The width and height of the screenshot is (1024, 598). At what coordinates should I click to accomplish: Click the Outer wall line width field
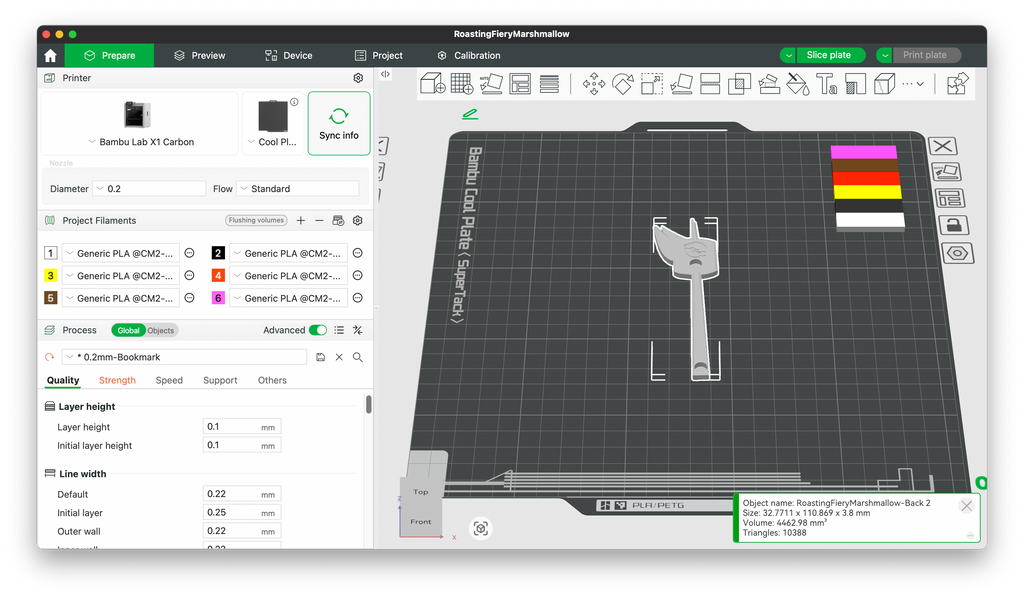coord(242,531)
